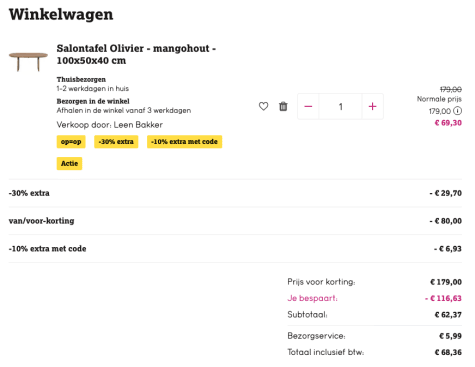
Task: Select the price before discount € 179,00
Action: [x=446, y=282]
